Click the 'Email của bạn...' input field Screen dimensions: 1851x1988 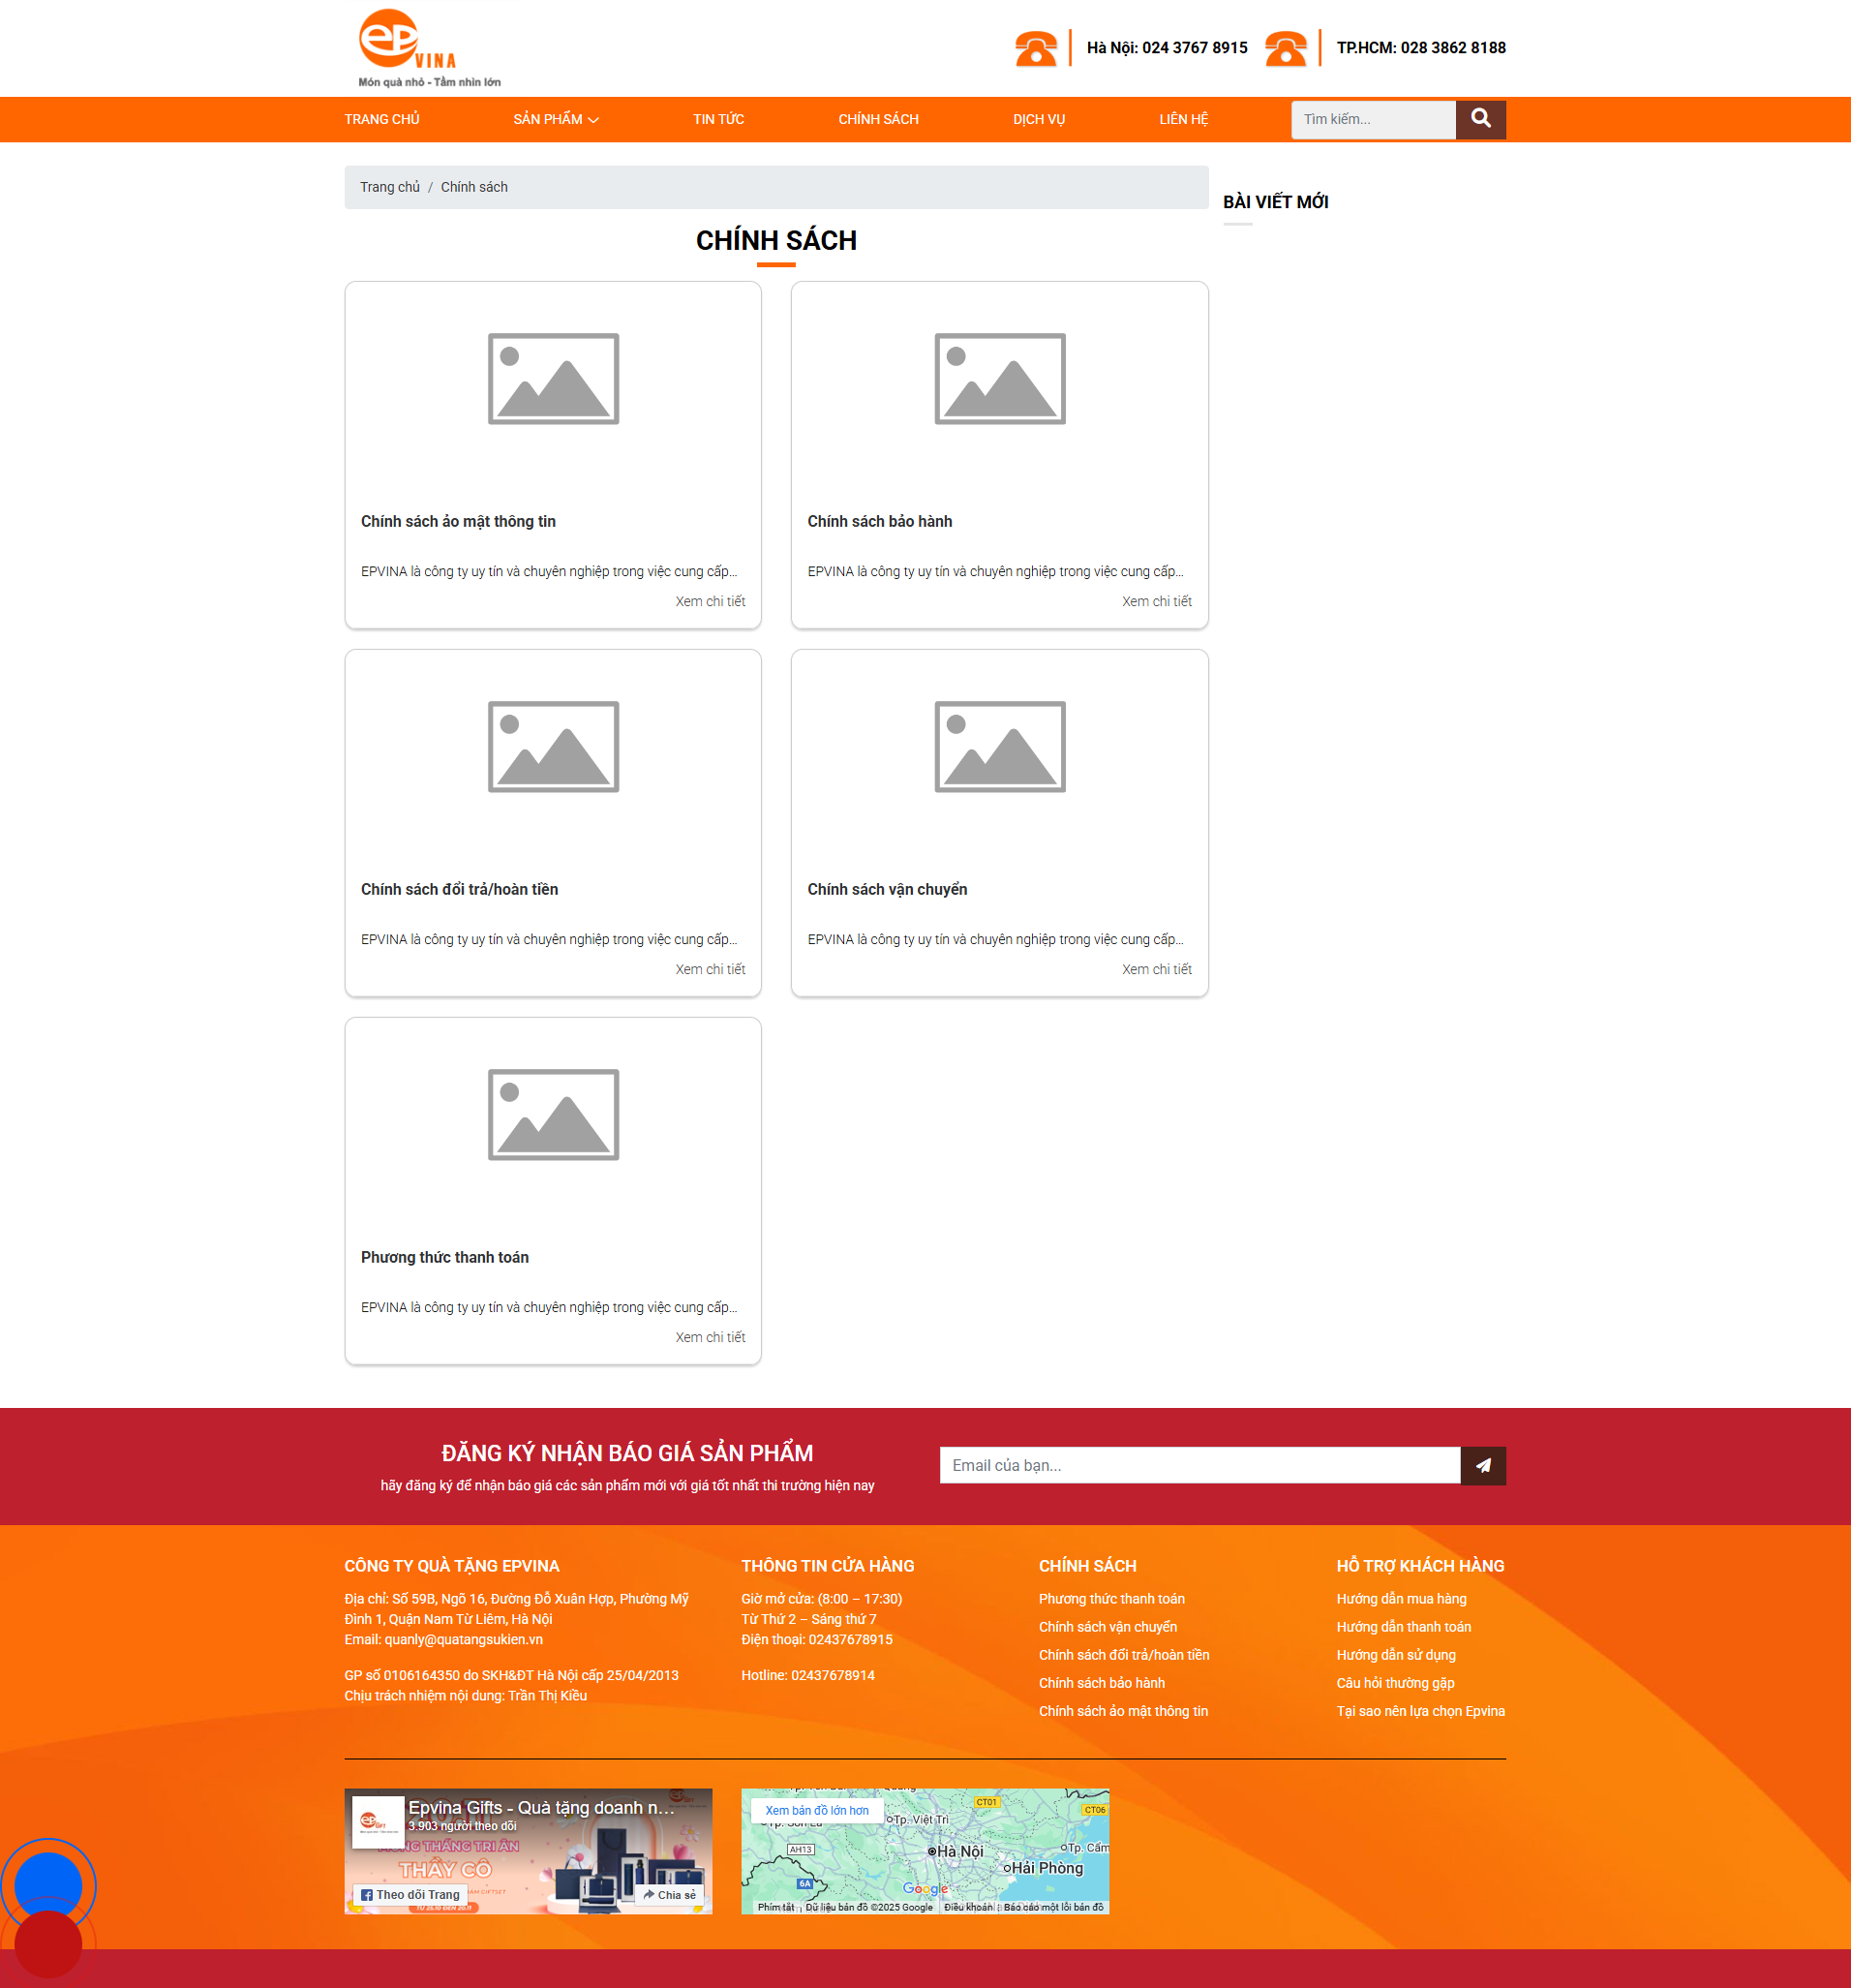(1199, 1465)
